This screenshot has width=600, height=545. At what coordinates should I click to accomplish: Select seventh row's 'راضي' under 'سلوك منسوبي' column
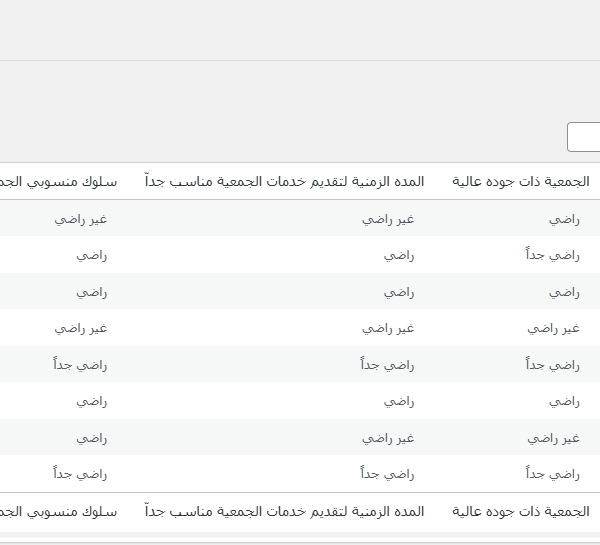(92, 439)
